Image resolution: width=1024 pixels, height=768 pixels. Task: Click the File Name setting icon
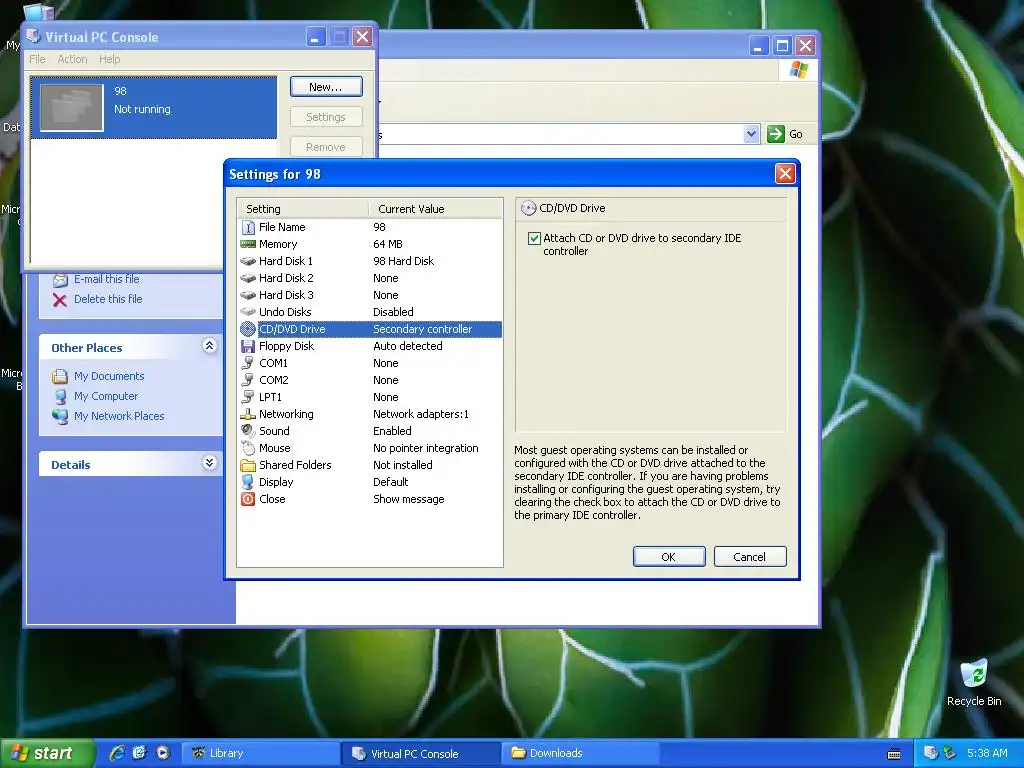pyautogui.click(x=248, y=227)
